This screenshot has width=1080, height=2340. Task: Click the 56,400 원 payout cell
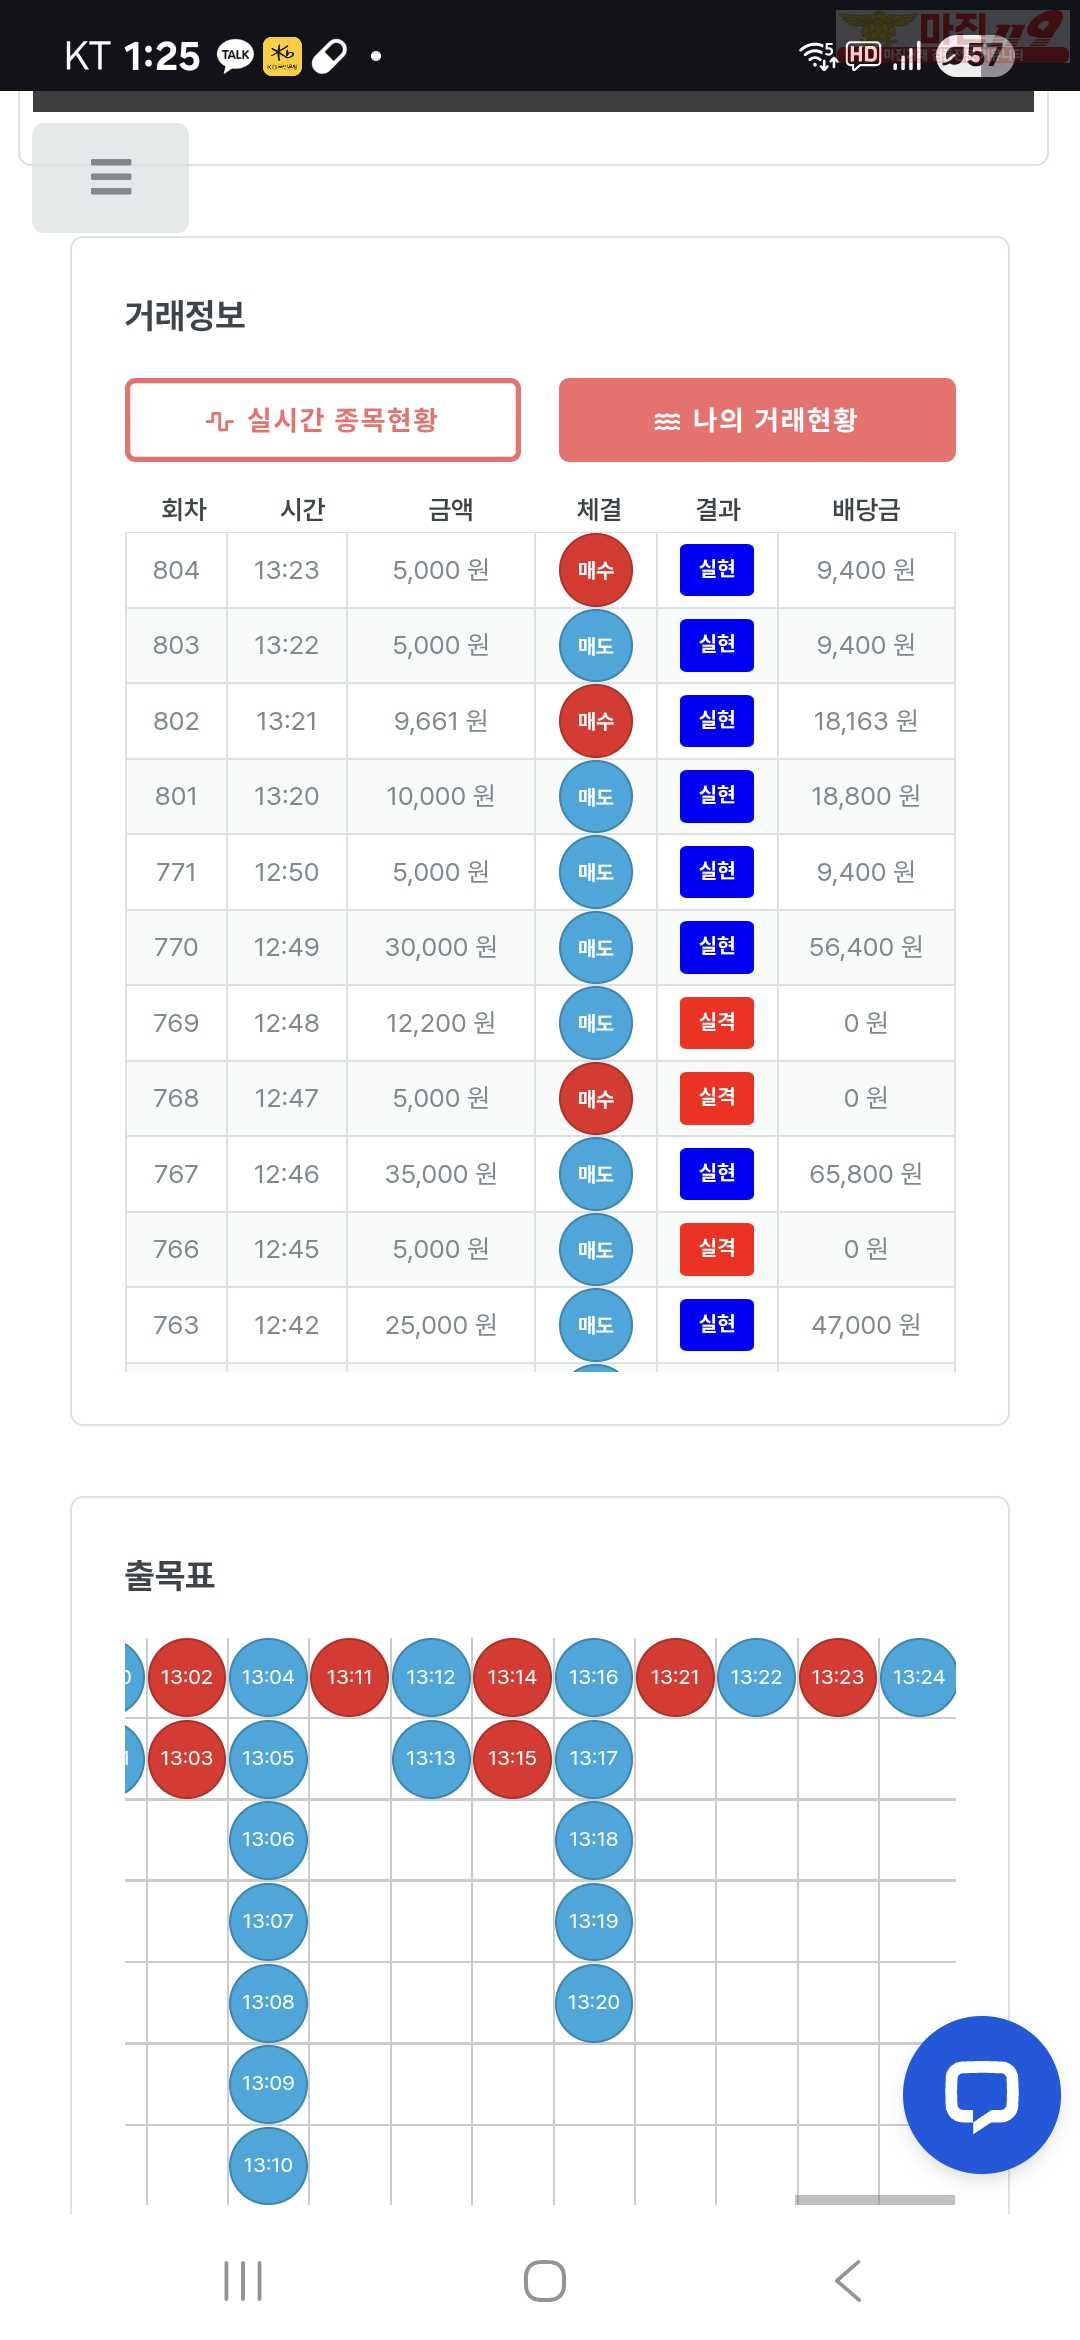pyautogui.click(x=866, y=947)
